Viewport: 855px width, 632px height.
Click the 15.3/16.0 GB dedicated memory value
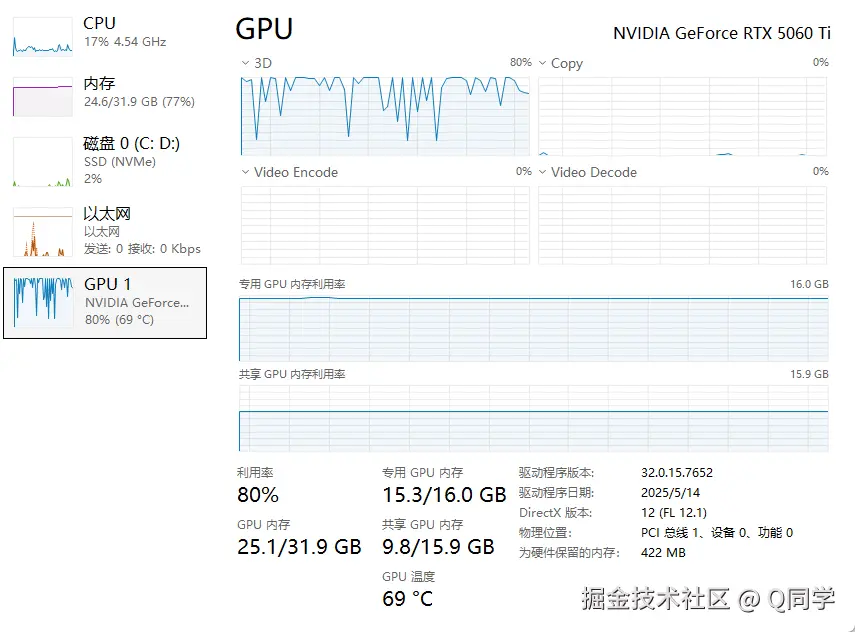pos(444,495)
